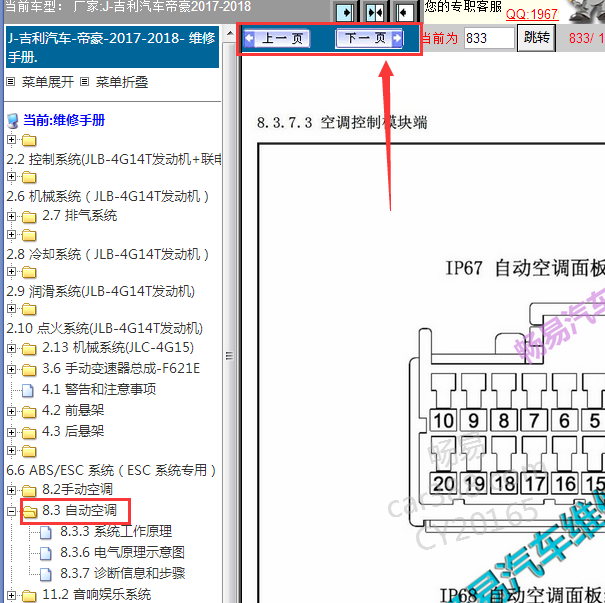605x603 pixels.
Task: Click the 2.7 排气系统 folder icon
Action: click(x=29, y=217)
